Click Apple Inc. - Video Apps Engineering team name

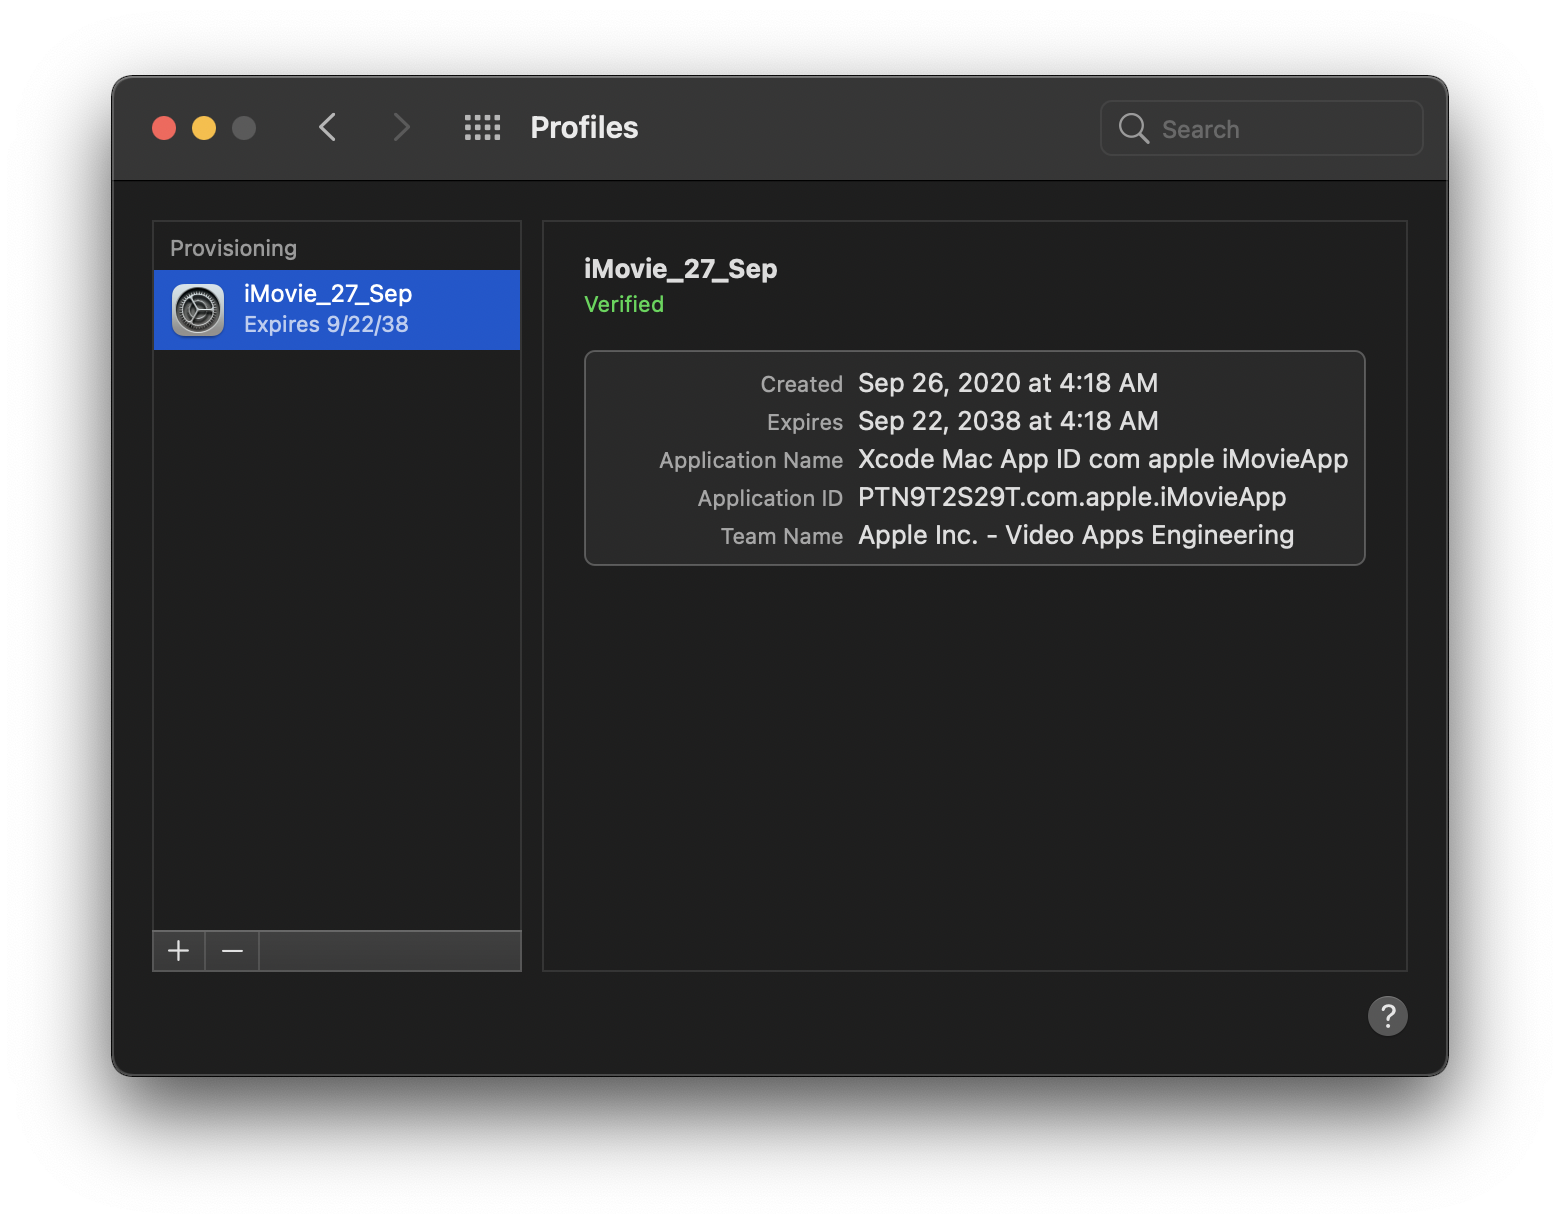(x=1076, y=535)
